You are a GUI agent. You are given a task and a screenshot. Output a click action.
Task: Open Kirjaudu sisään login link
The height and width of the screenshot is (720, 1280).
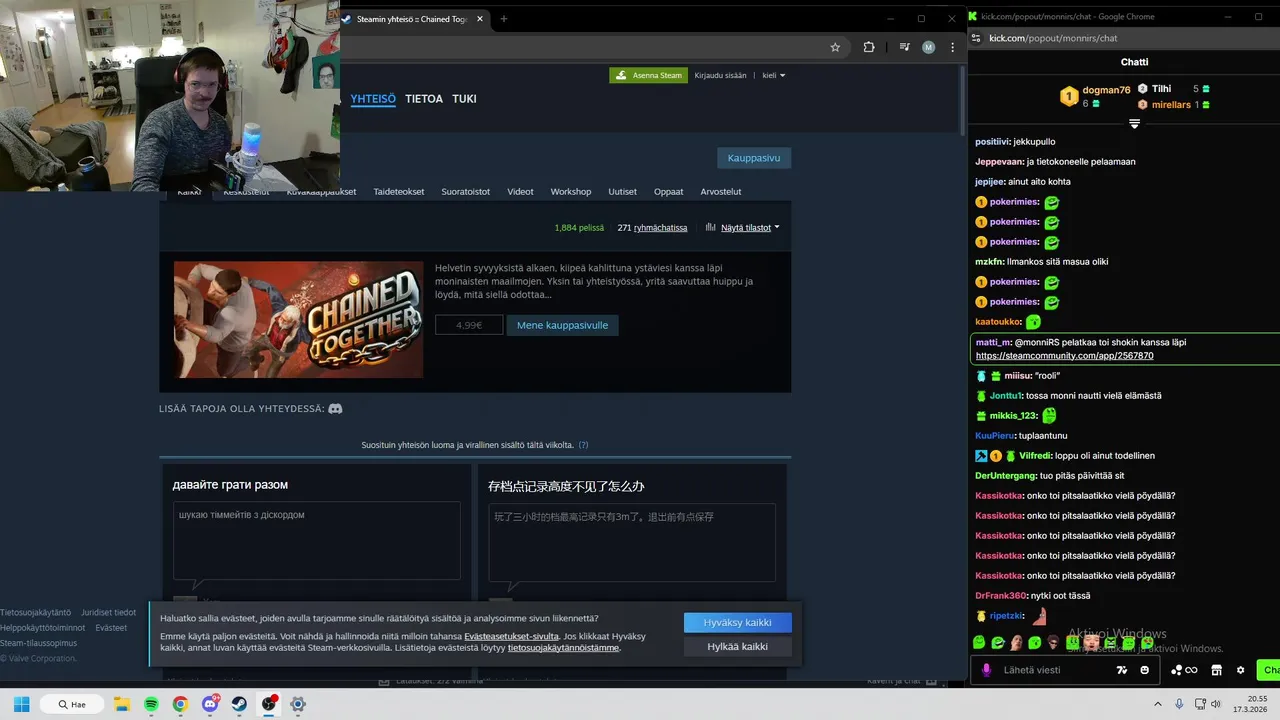pos(720,75)
